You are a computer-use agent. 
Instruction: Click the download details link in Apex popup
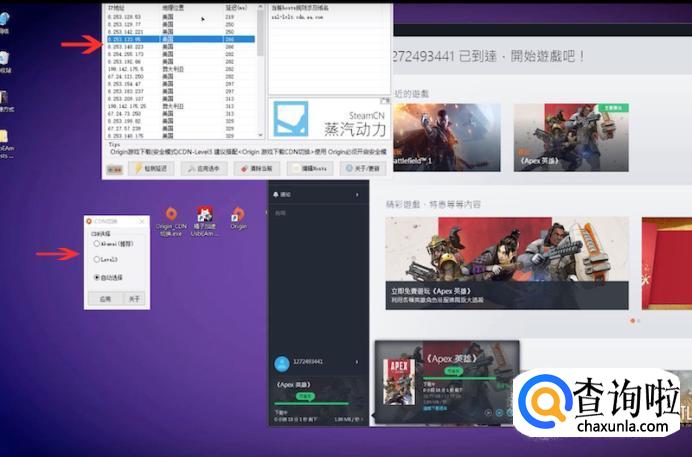click(x=435, y=408)
